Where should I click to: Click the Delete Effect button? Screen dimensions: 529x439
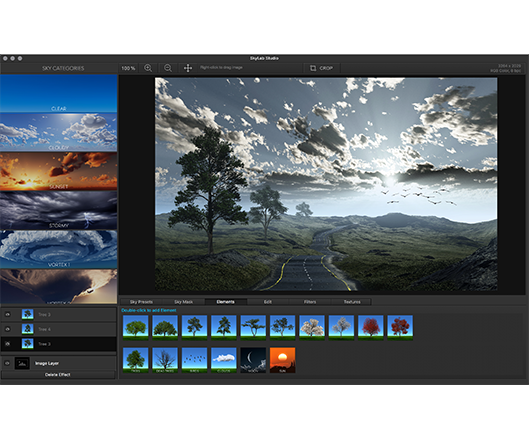pyautogui.click(x=58, y=375)
